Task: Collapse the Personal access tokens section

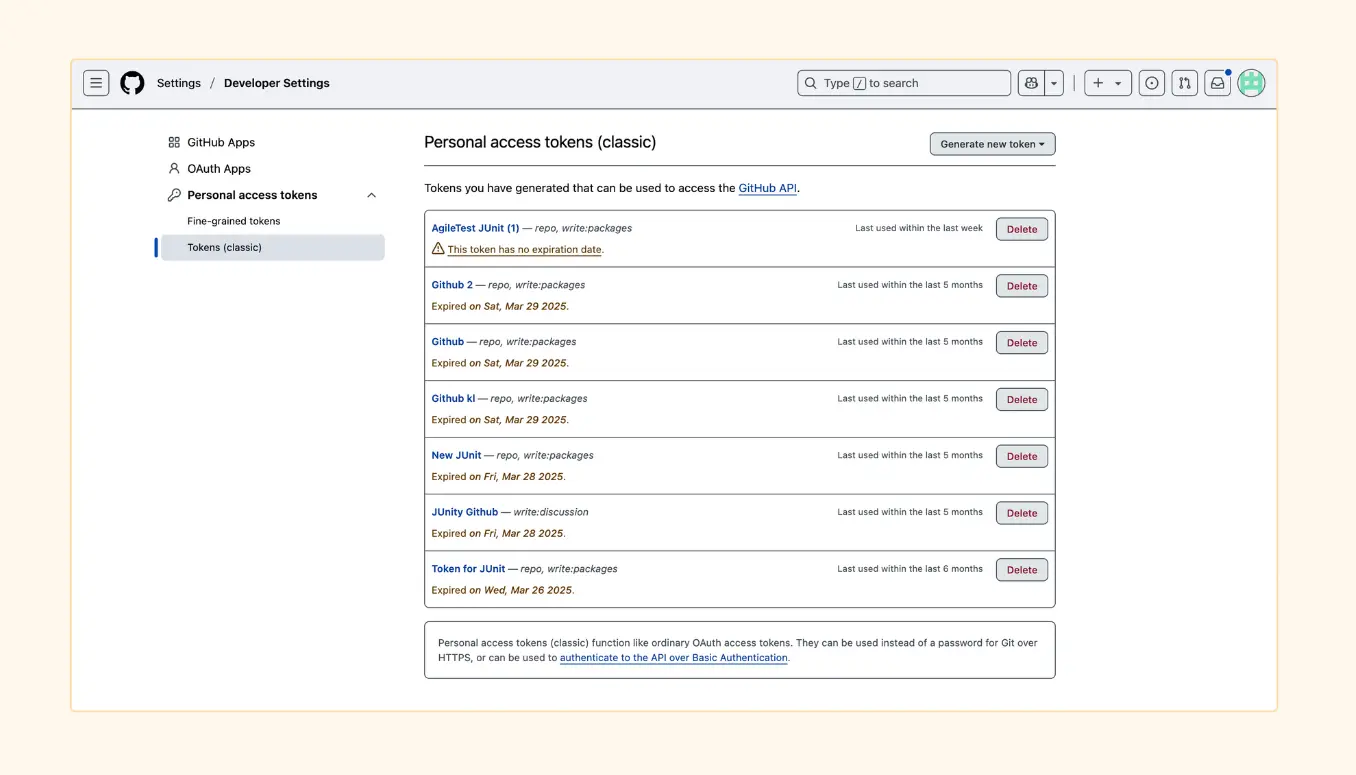Action: click(372, 195)
